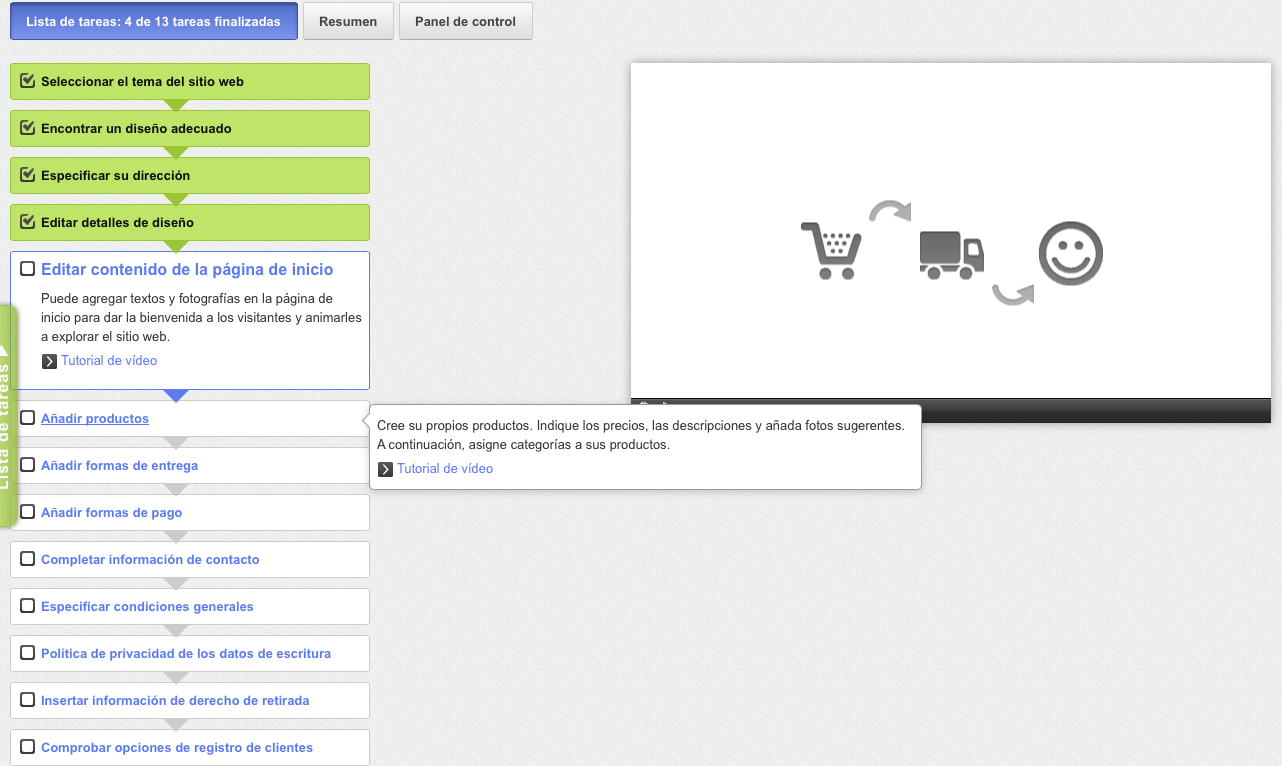Open the Panel de control tab
Viewport: 1282px width, 766px height.
pyautogui.click(x=465, y=22)
